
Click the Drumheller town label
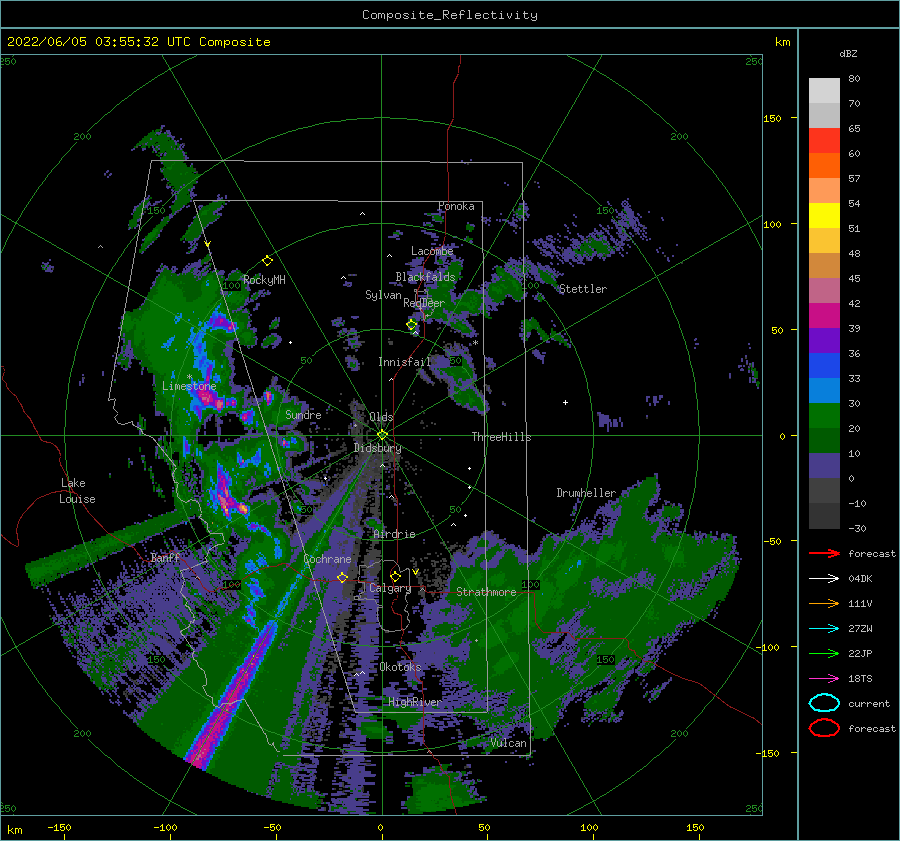point(586,493)
